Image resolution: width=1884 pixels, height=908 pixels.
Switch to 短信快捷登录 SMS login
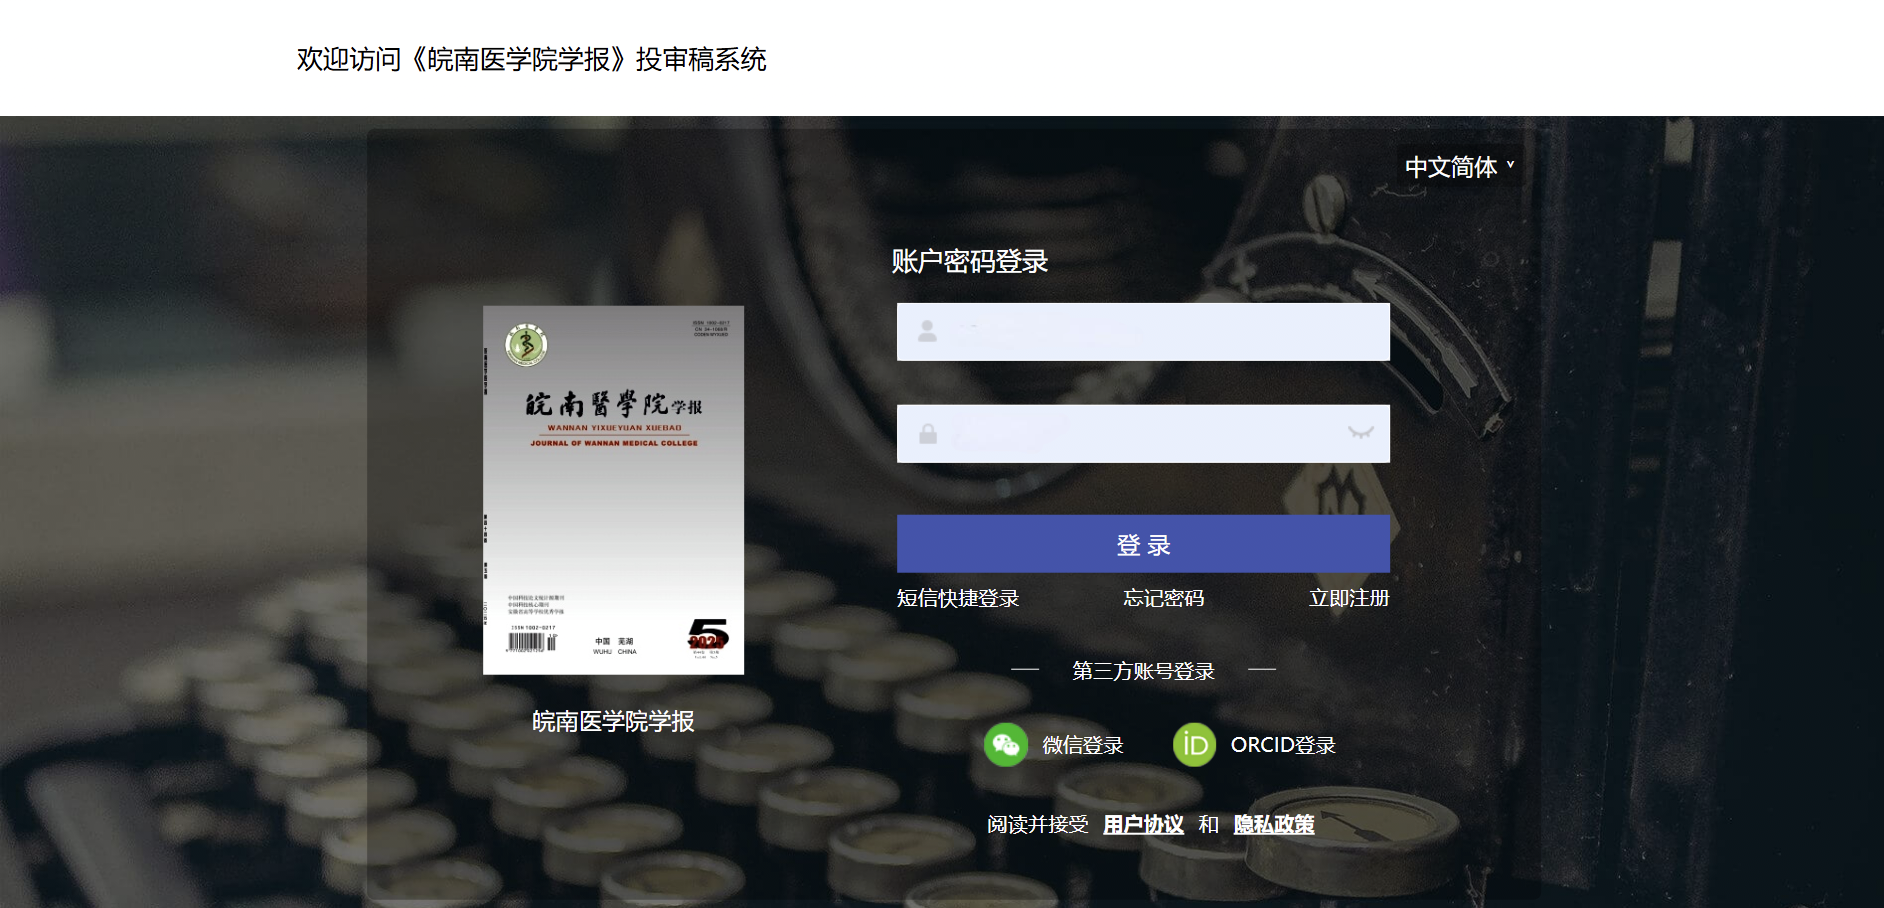click(957, 598)
